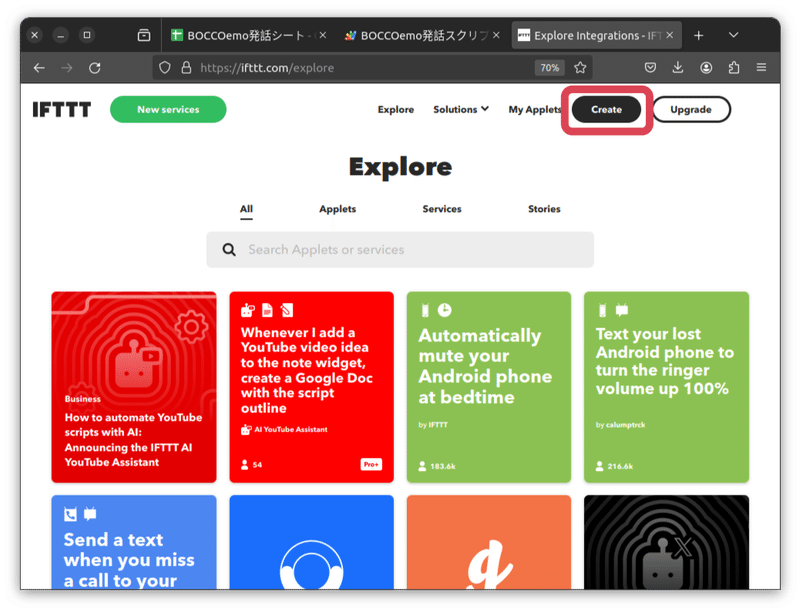
Task: Open My Applets page
Action: 534,110
